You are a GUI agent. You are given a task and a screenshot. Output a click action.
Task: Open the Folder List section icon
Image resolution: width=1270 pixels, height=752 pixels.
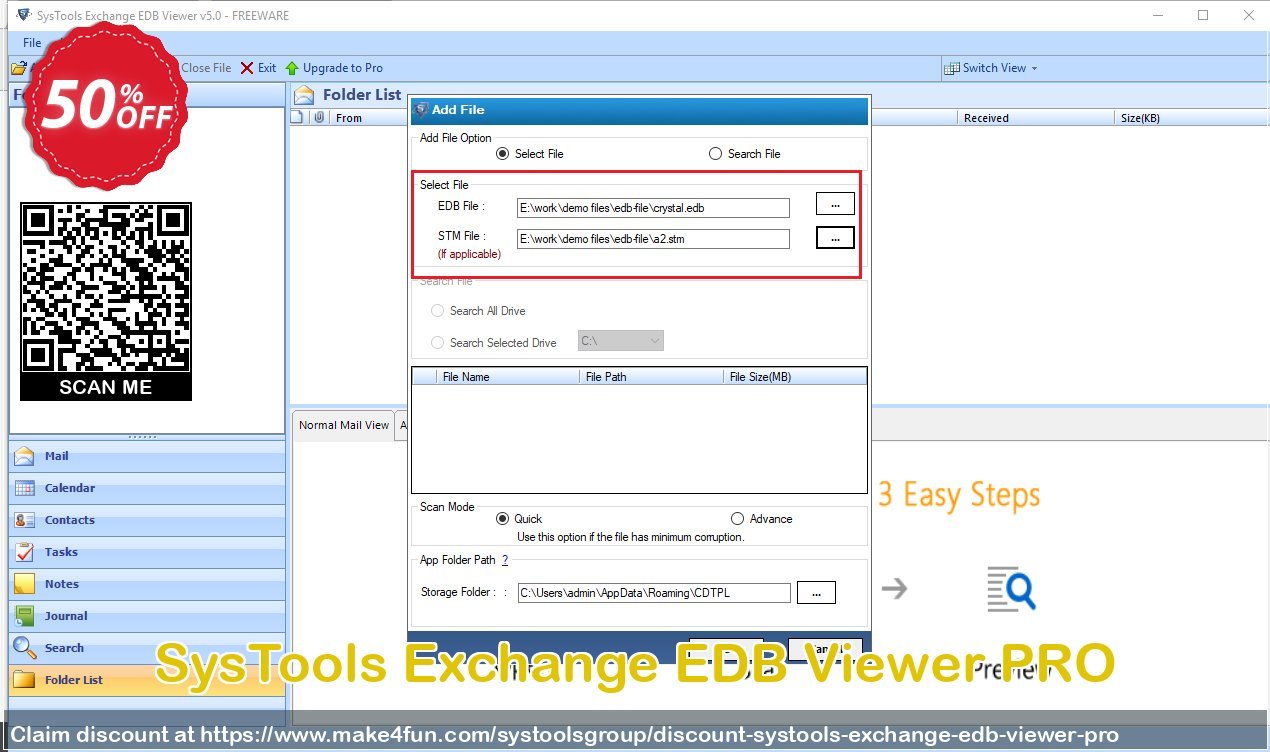click(x=25, y=680)
